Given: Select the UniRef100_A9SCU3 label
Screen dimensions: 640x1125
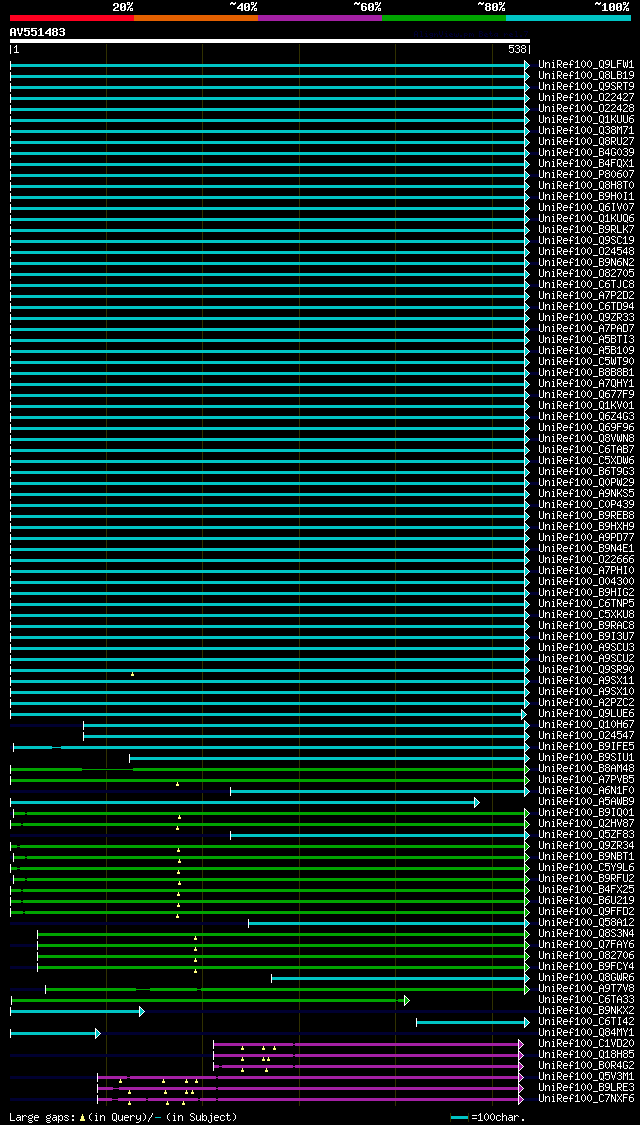Looking at the screenshot, I should (586, 648).
